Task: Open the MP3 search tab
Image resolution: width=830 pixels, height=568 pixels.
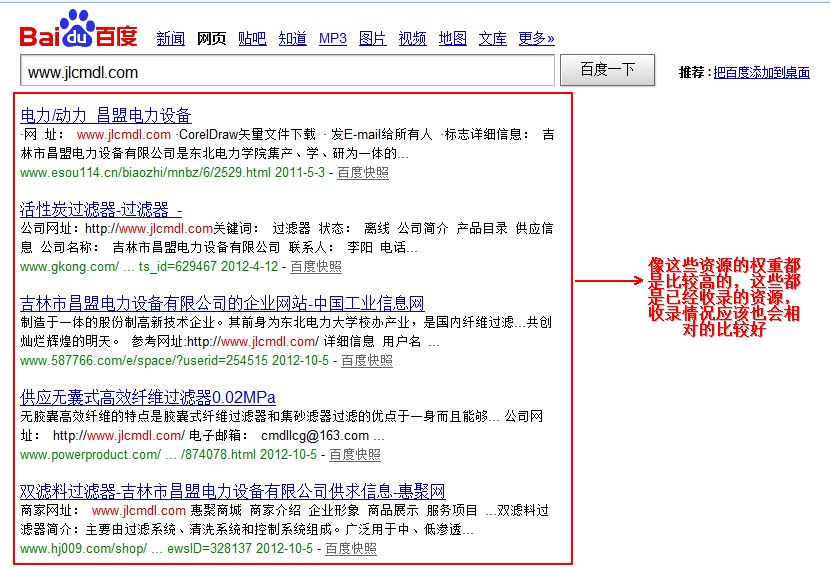Action: [333, 39]
